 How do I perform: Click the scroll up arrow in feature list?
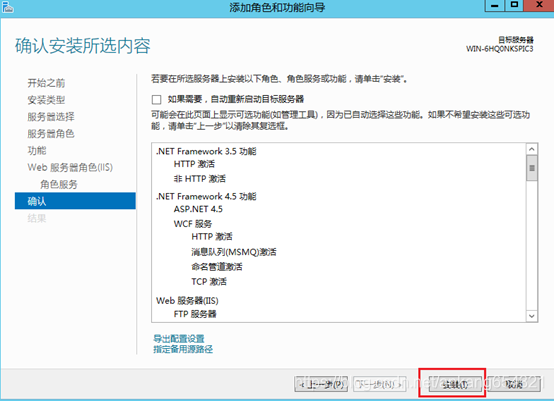coord(531,149)
